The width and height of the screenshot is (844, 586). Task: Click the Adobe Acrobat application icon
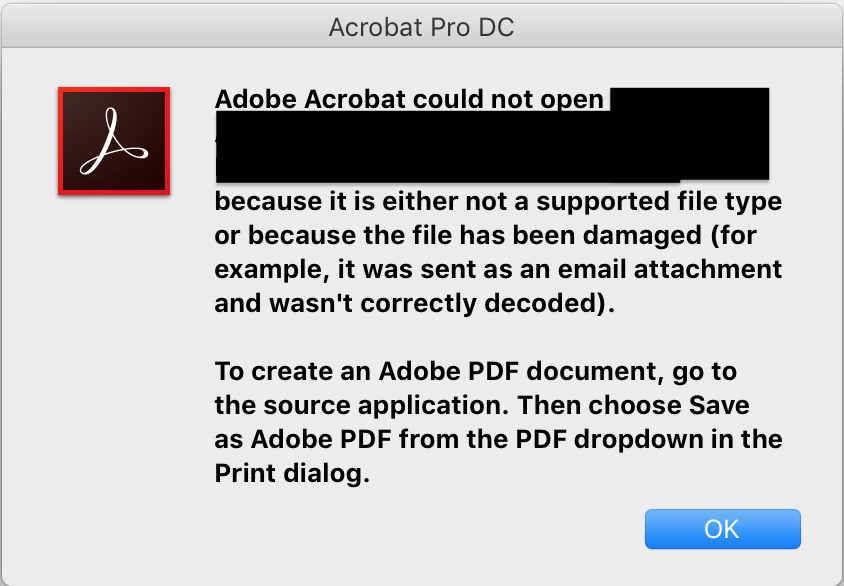[114, 141]
